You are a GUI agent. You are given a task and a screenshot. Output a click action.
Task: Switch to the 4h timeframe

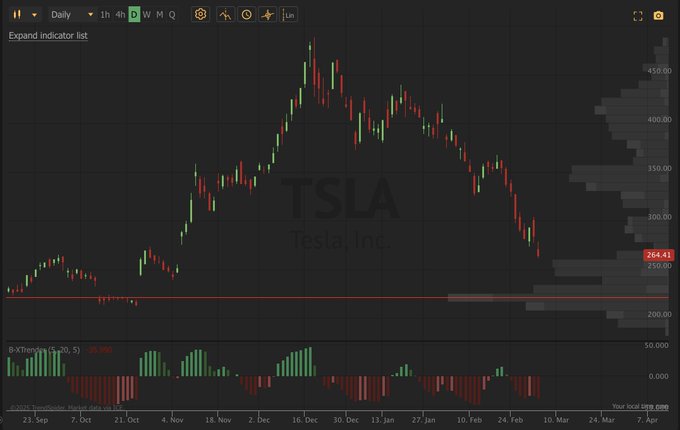120,15
